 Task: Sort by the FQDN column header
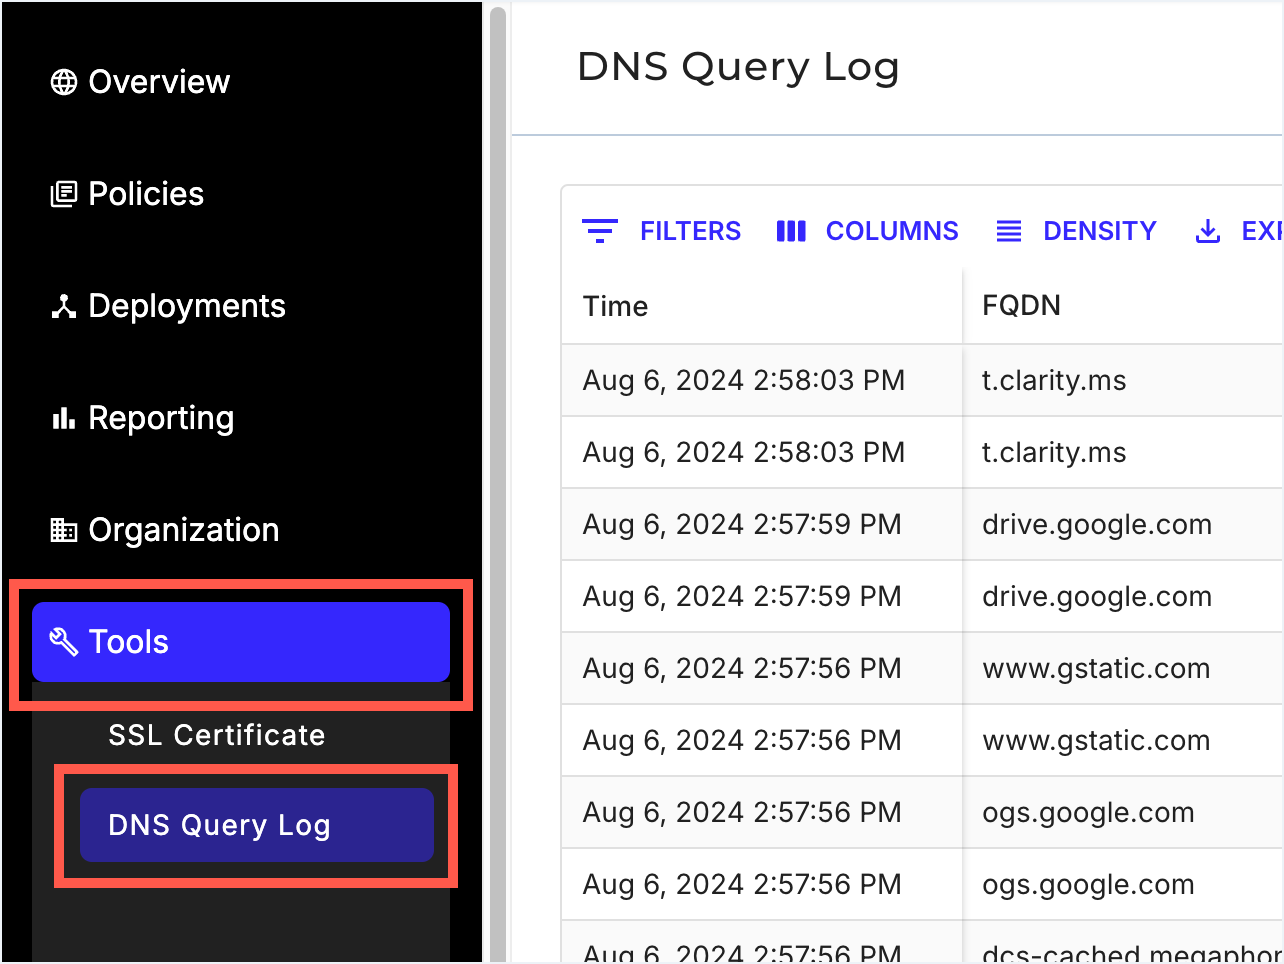coord(1021,306)
